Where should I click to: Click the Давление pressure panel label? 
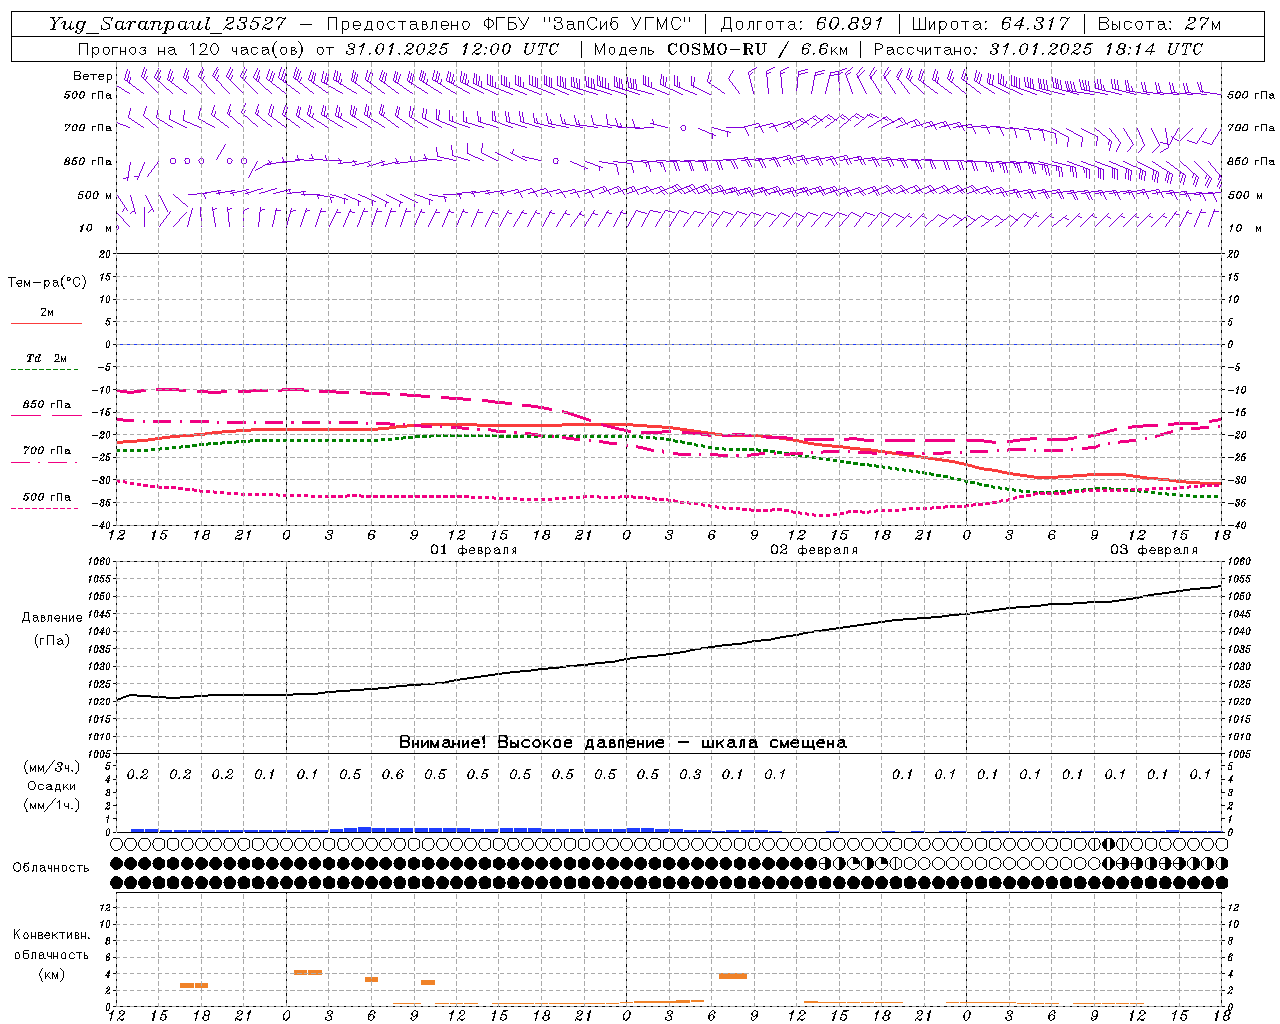coord(52,617)
